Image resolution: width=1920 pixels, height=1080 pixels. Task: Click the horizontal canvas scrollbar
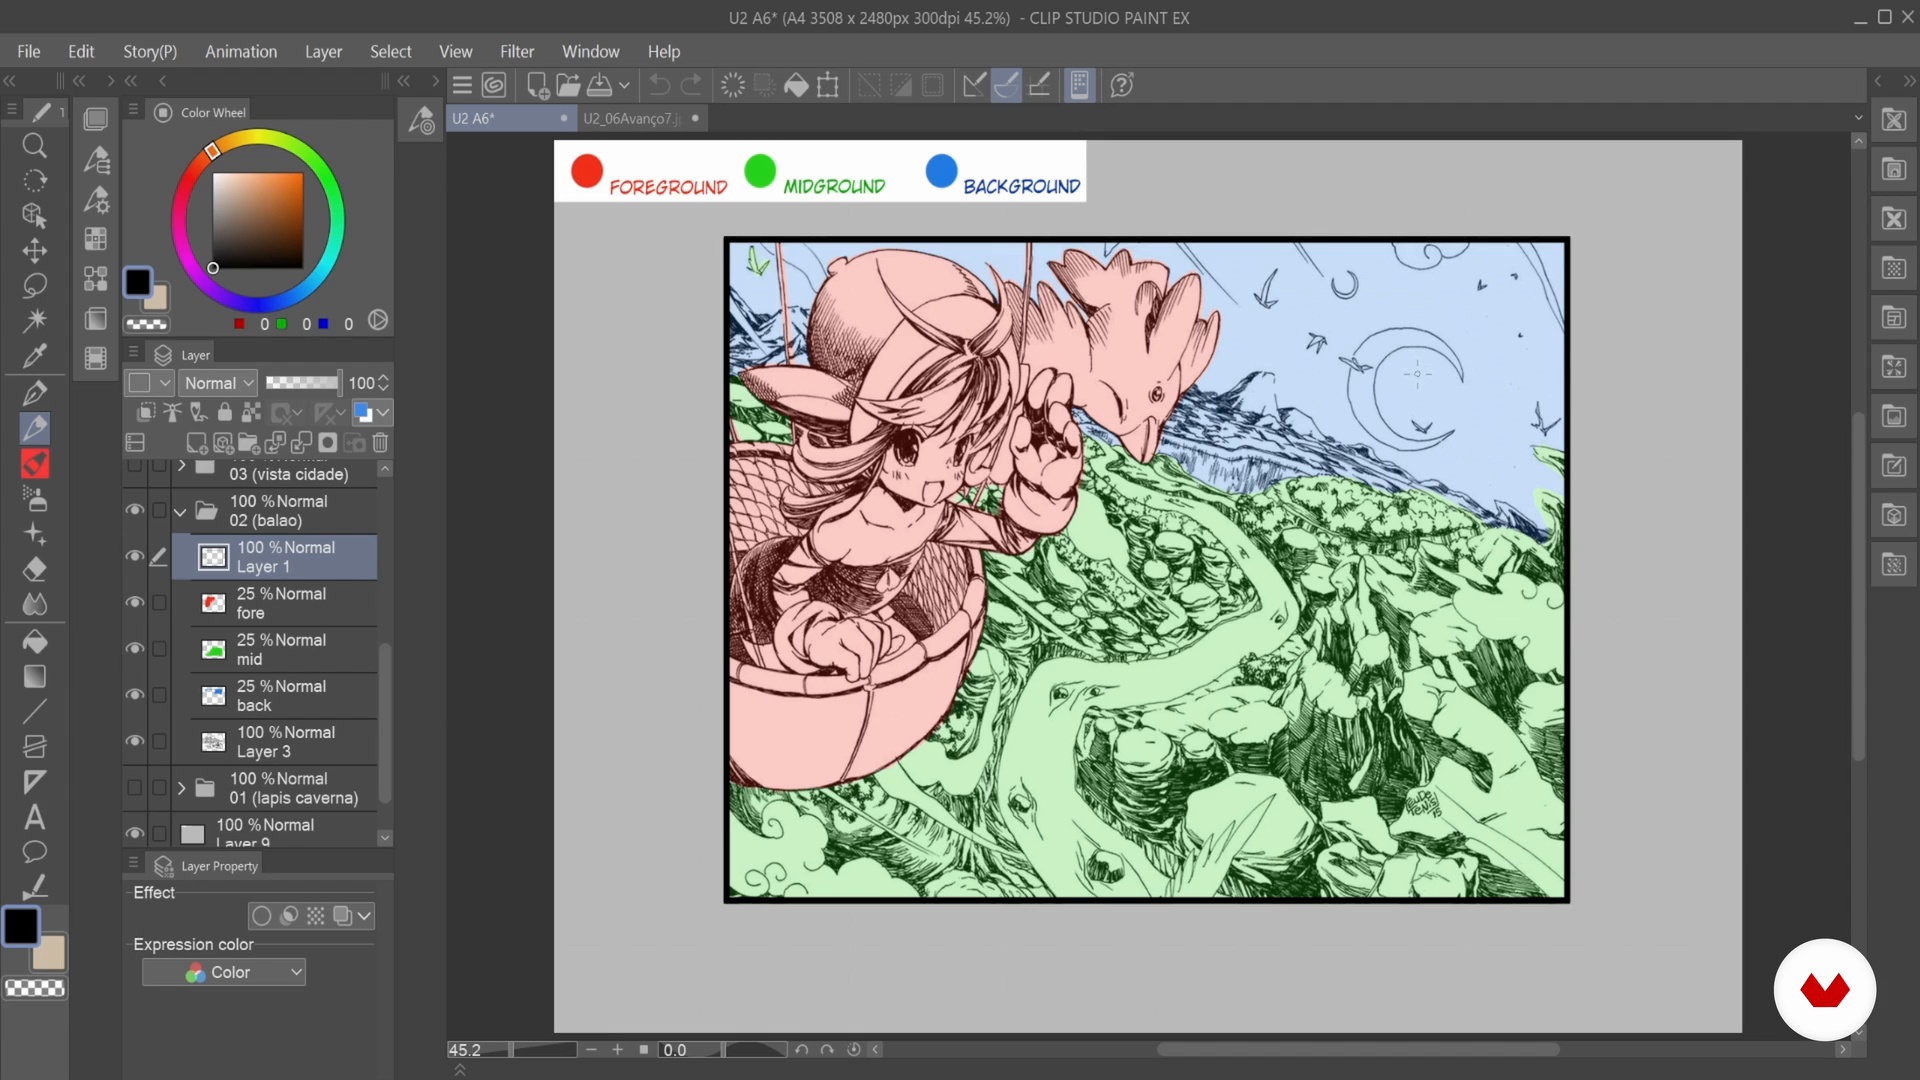point(1358,1049)
